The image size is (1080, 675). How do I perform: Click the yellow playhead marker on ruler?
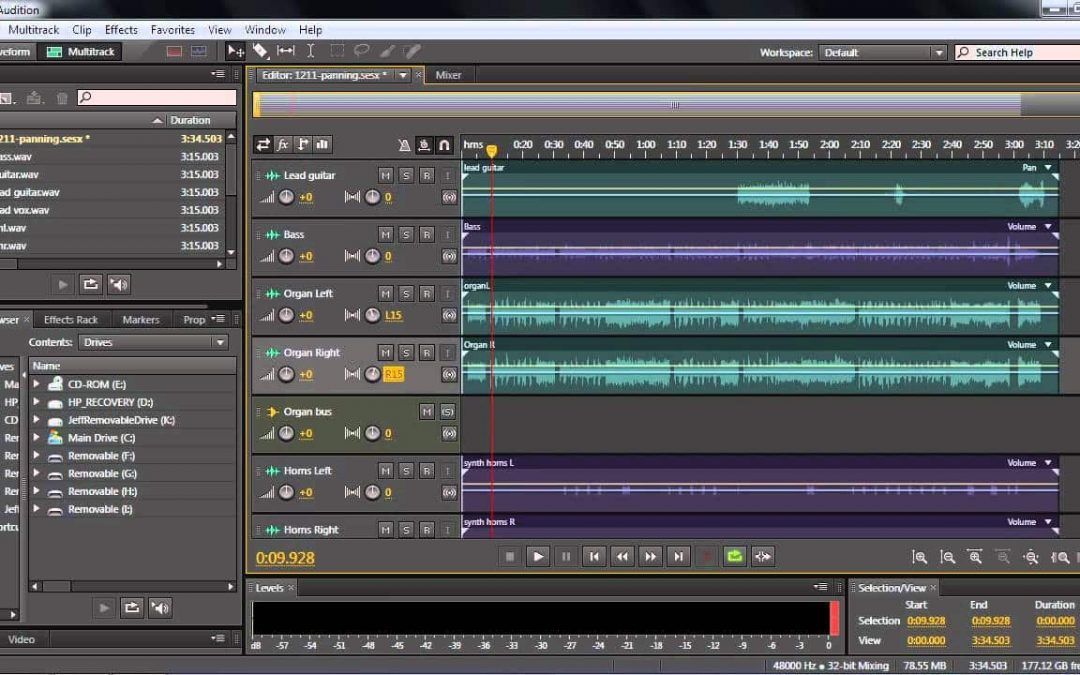[492, 150]
